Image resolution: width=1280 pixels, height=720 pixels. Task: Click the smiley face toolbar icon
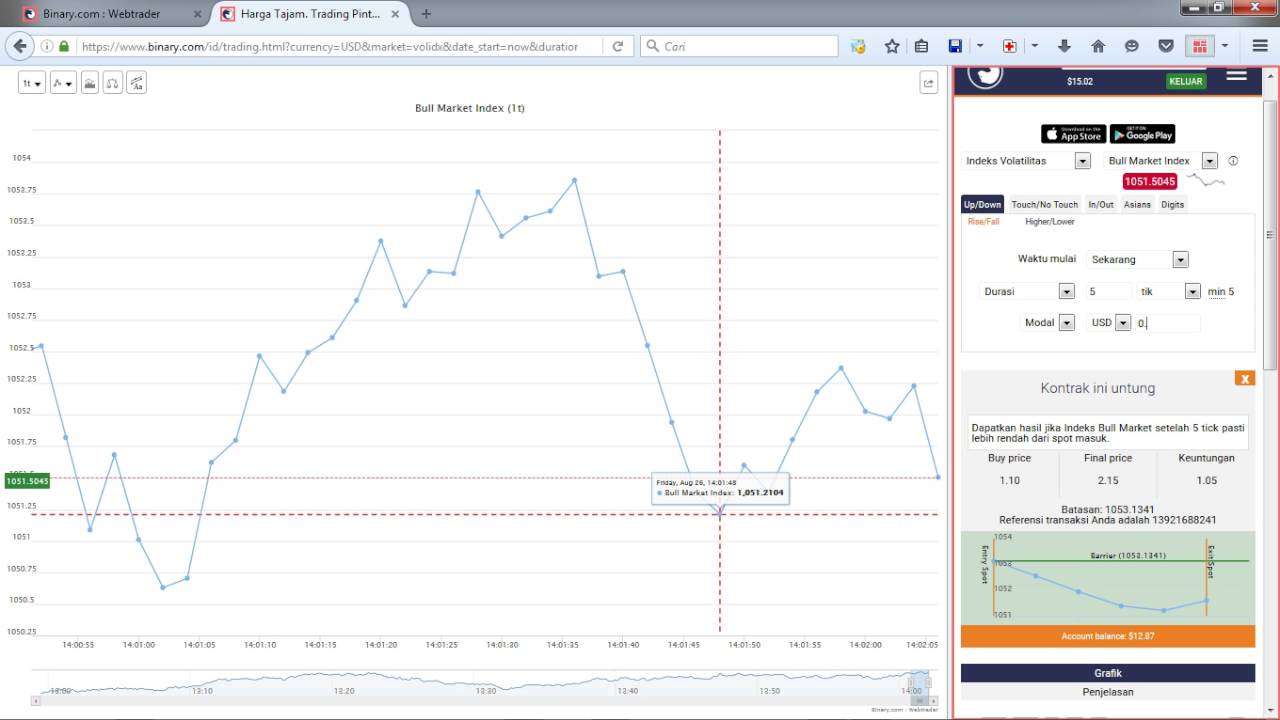[1132, 46]
